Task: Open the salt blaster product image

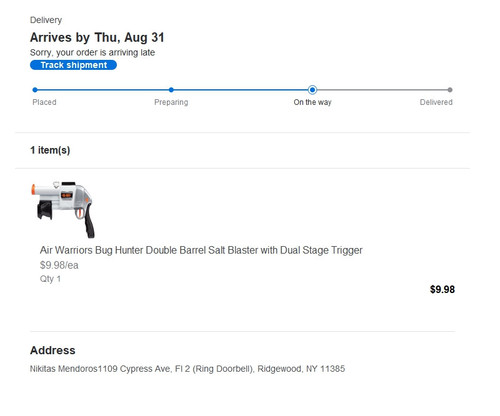Action: pos(63,210)
